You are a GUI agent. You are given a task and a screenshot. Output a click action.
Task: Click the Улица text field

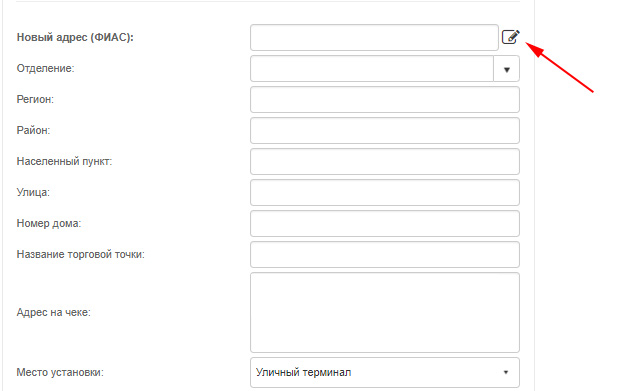pyautogui.click(x=385, y=193)
